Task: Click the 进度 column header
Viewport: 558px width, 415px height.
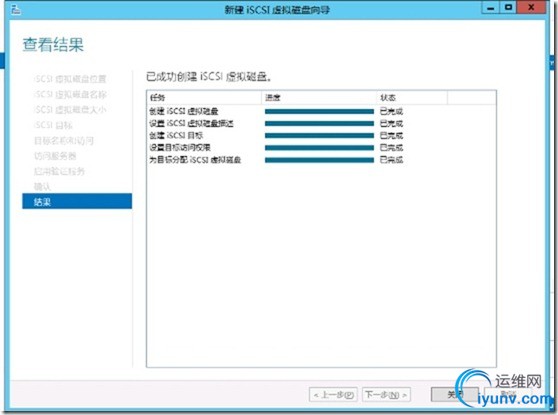Action: 319,98
